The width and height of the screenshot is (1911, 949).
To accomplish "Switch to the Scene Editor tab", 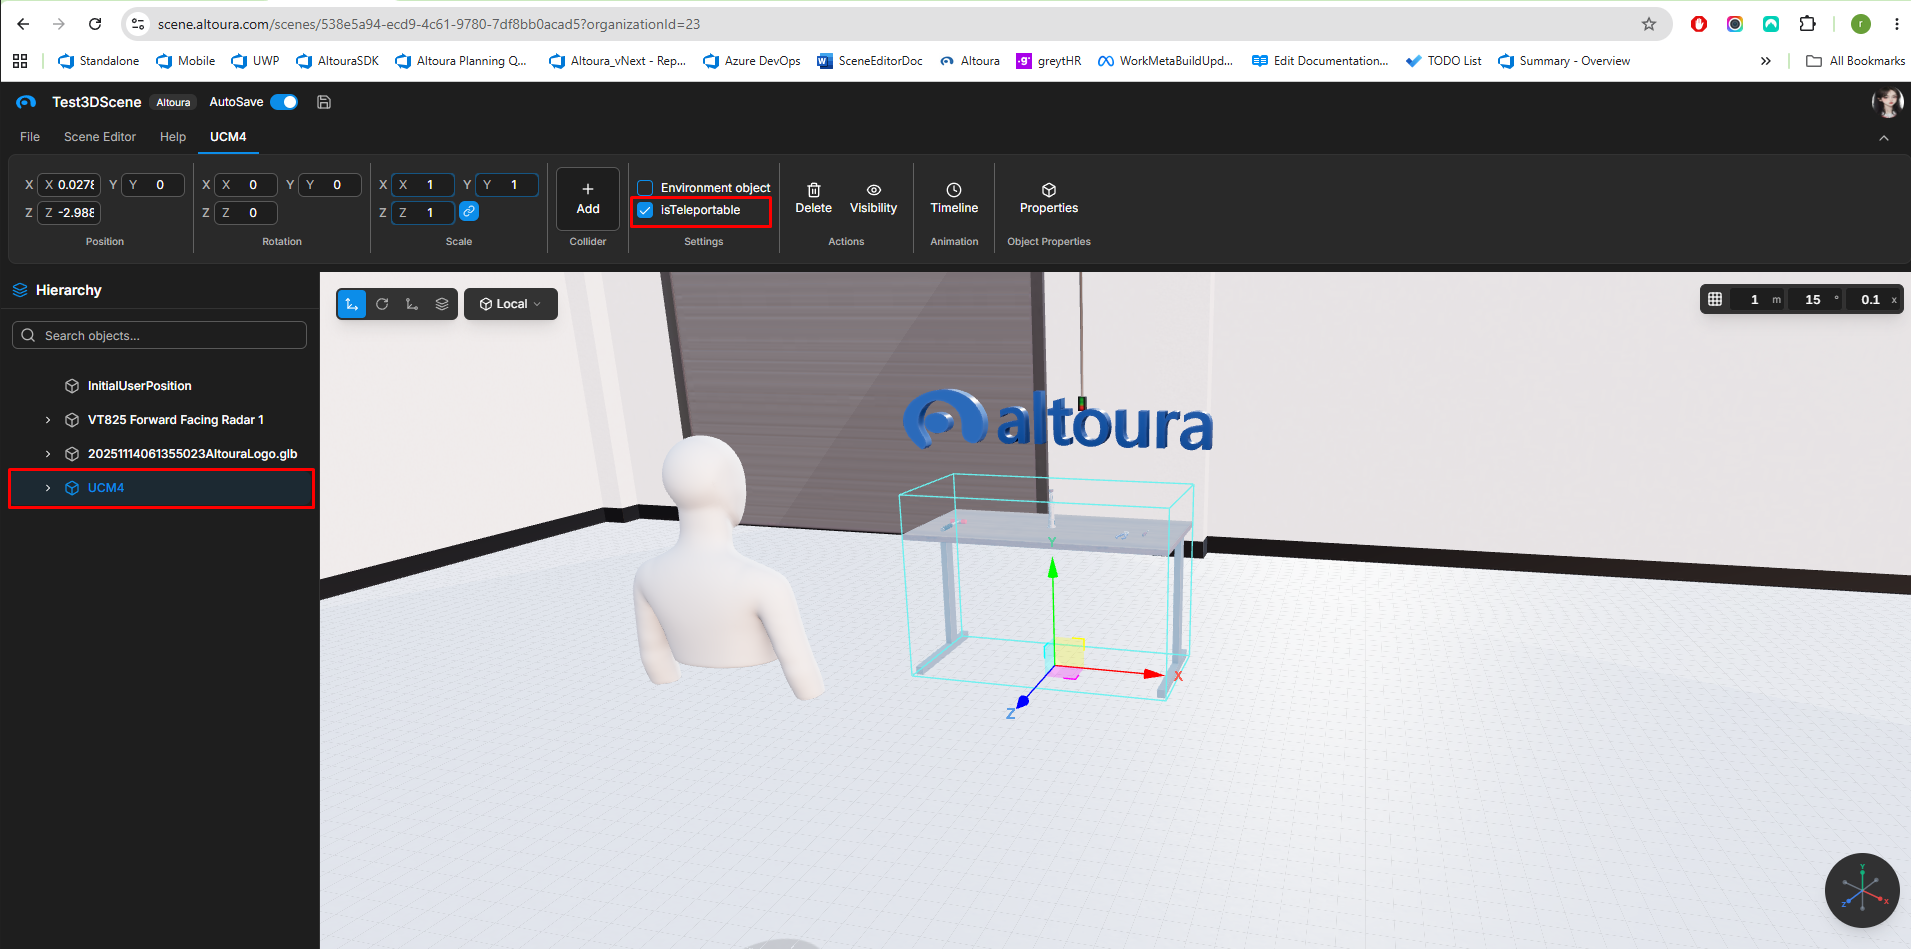I will pos(100,137).
